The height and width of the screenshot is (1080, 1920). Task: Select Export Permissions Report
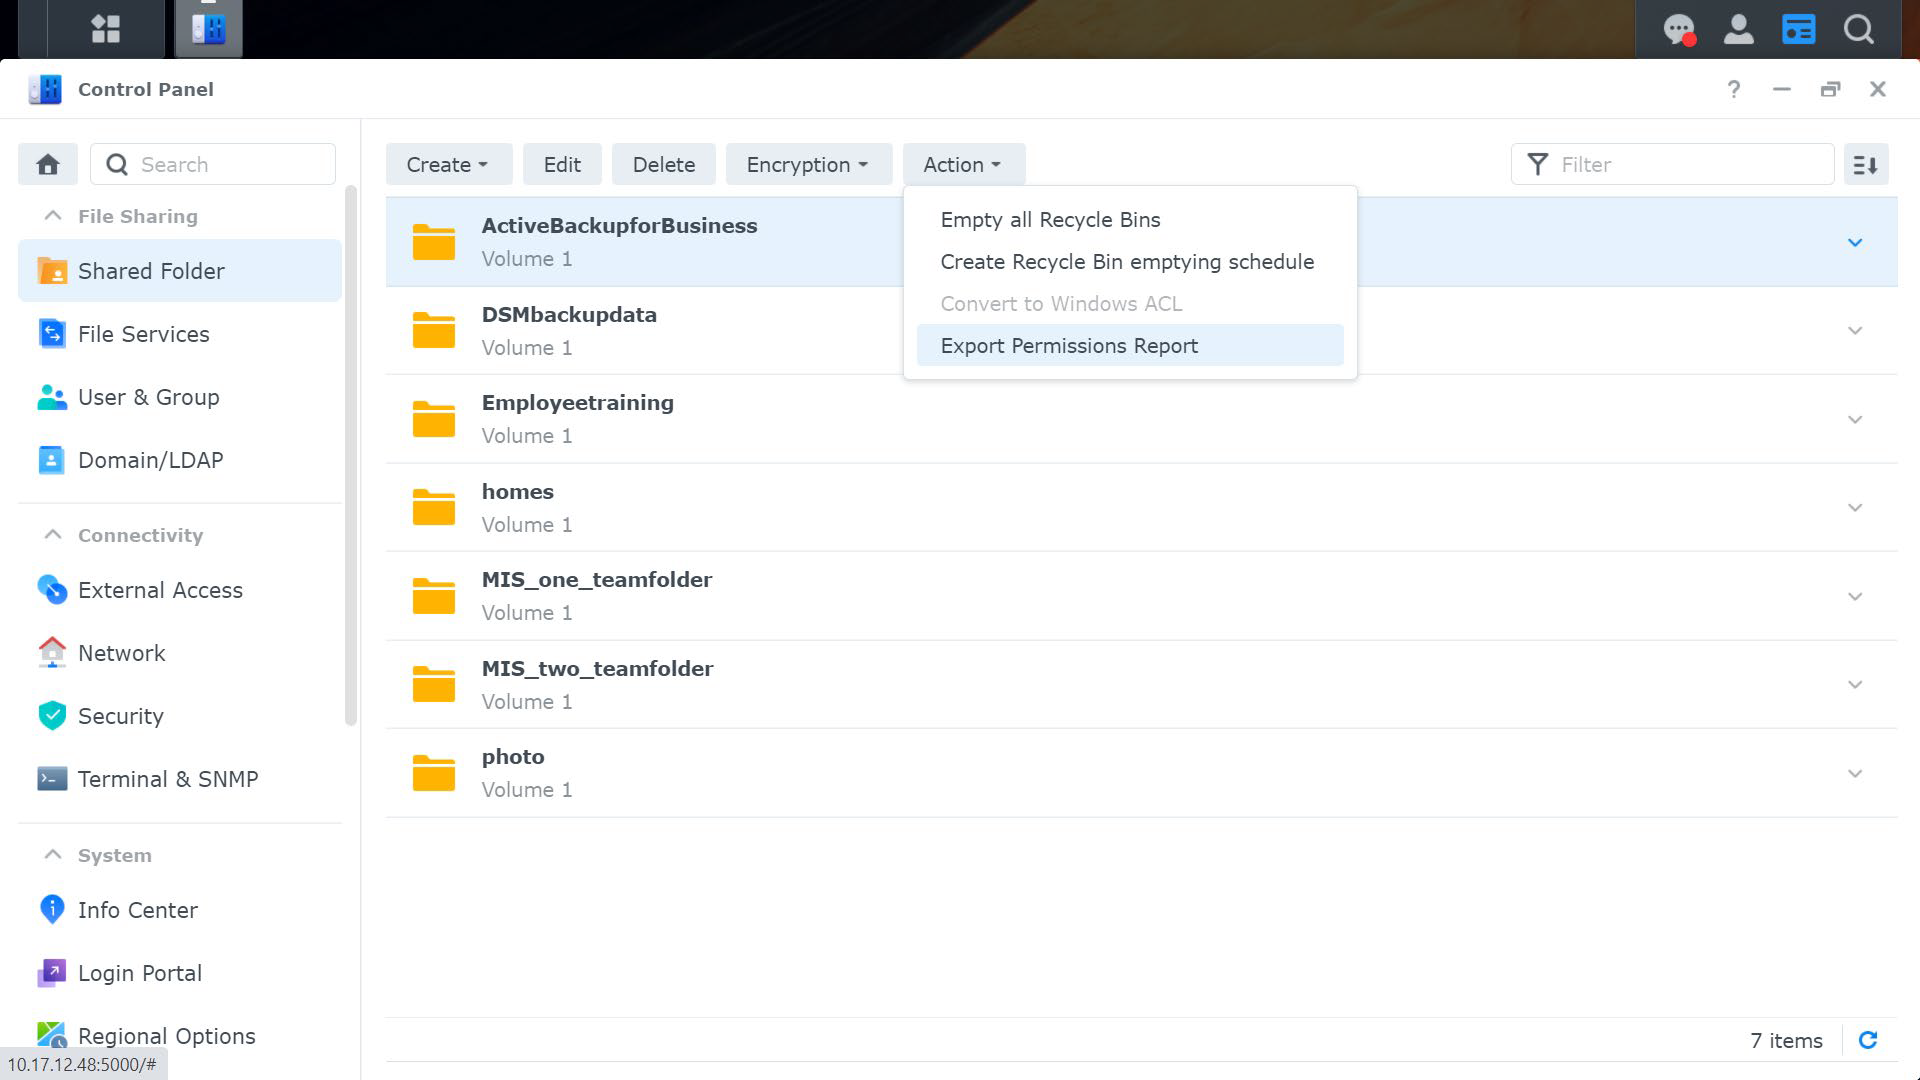point(1069,345)
